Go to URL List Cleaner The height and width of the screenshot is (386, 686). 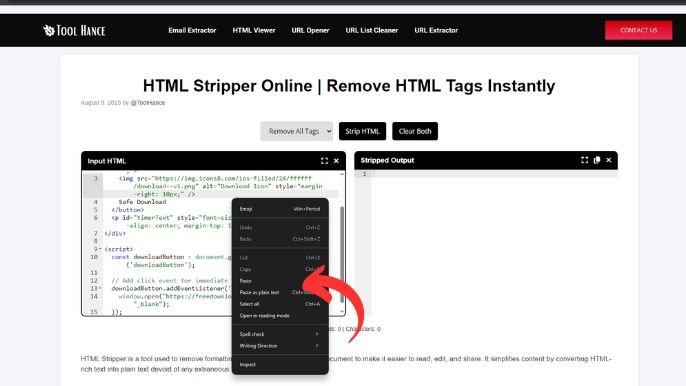point(371,30)
